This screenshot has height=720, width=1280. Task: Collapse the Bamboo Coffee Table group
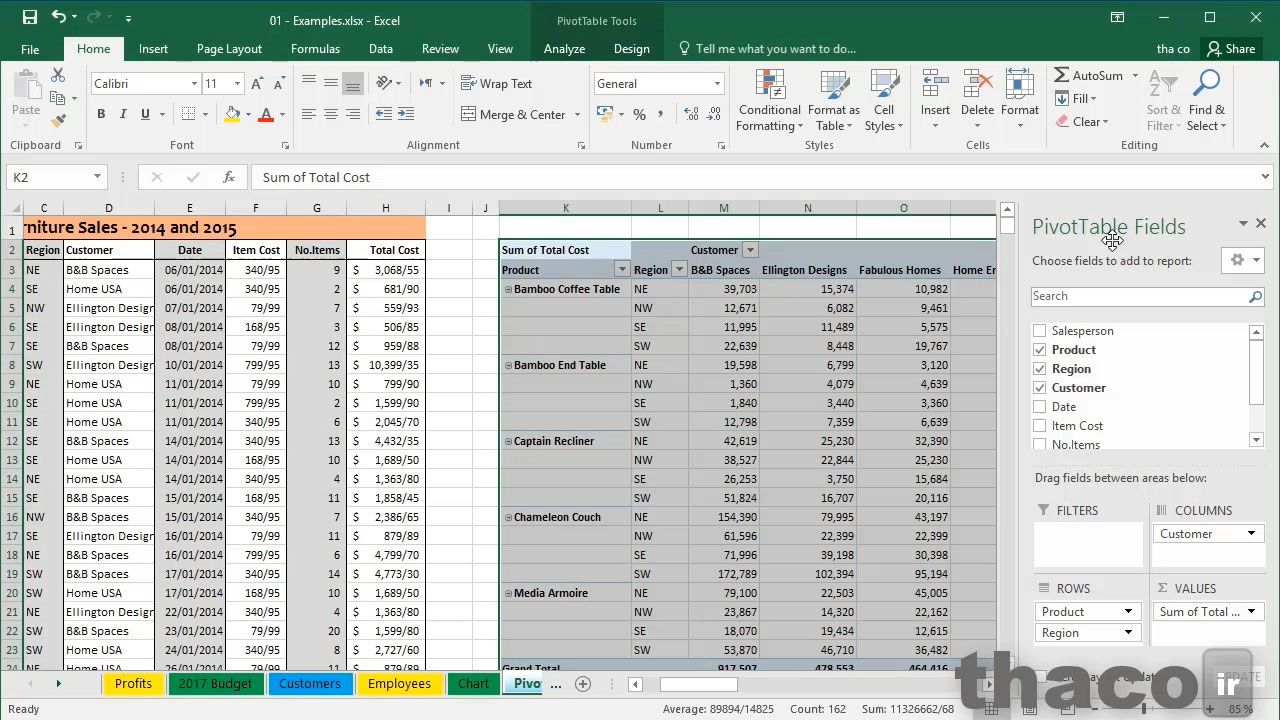508,289
